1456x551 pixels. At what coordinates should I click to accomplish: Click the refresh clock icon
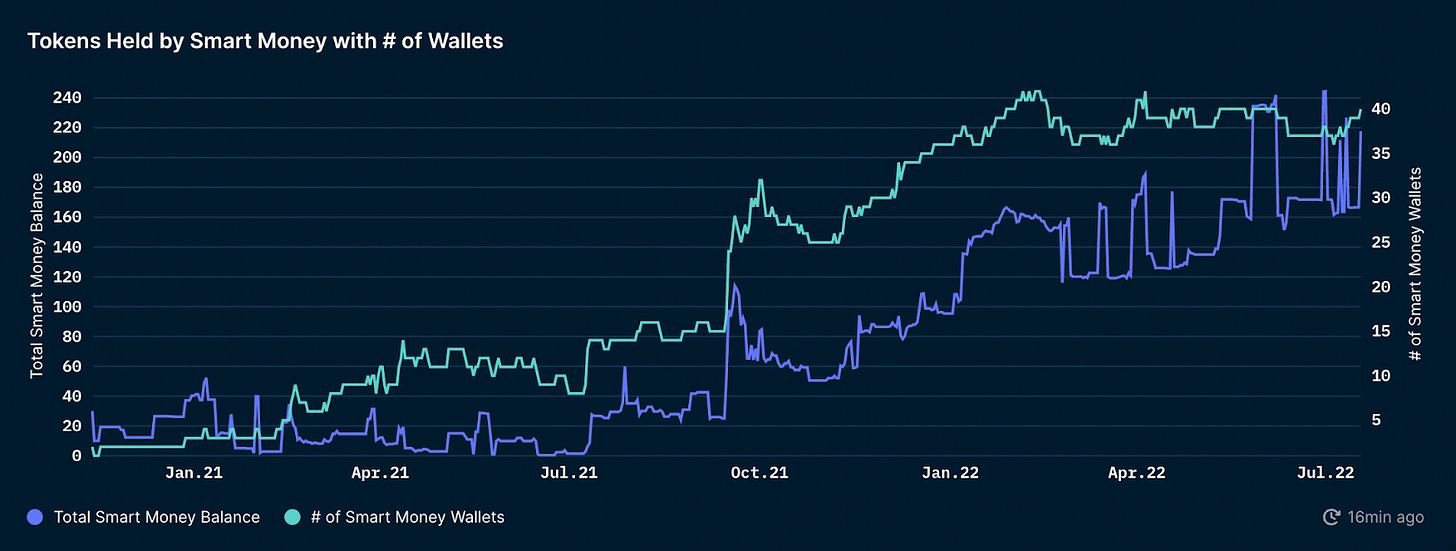1331,517
